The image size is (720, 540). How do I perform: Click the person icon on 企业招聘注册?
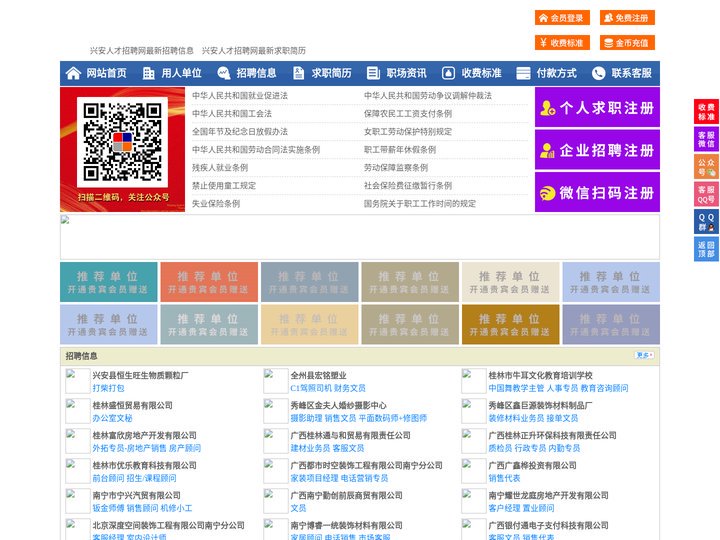[547, 150]
